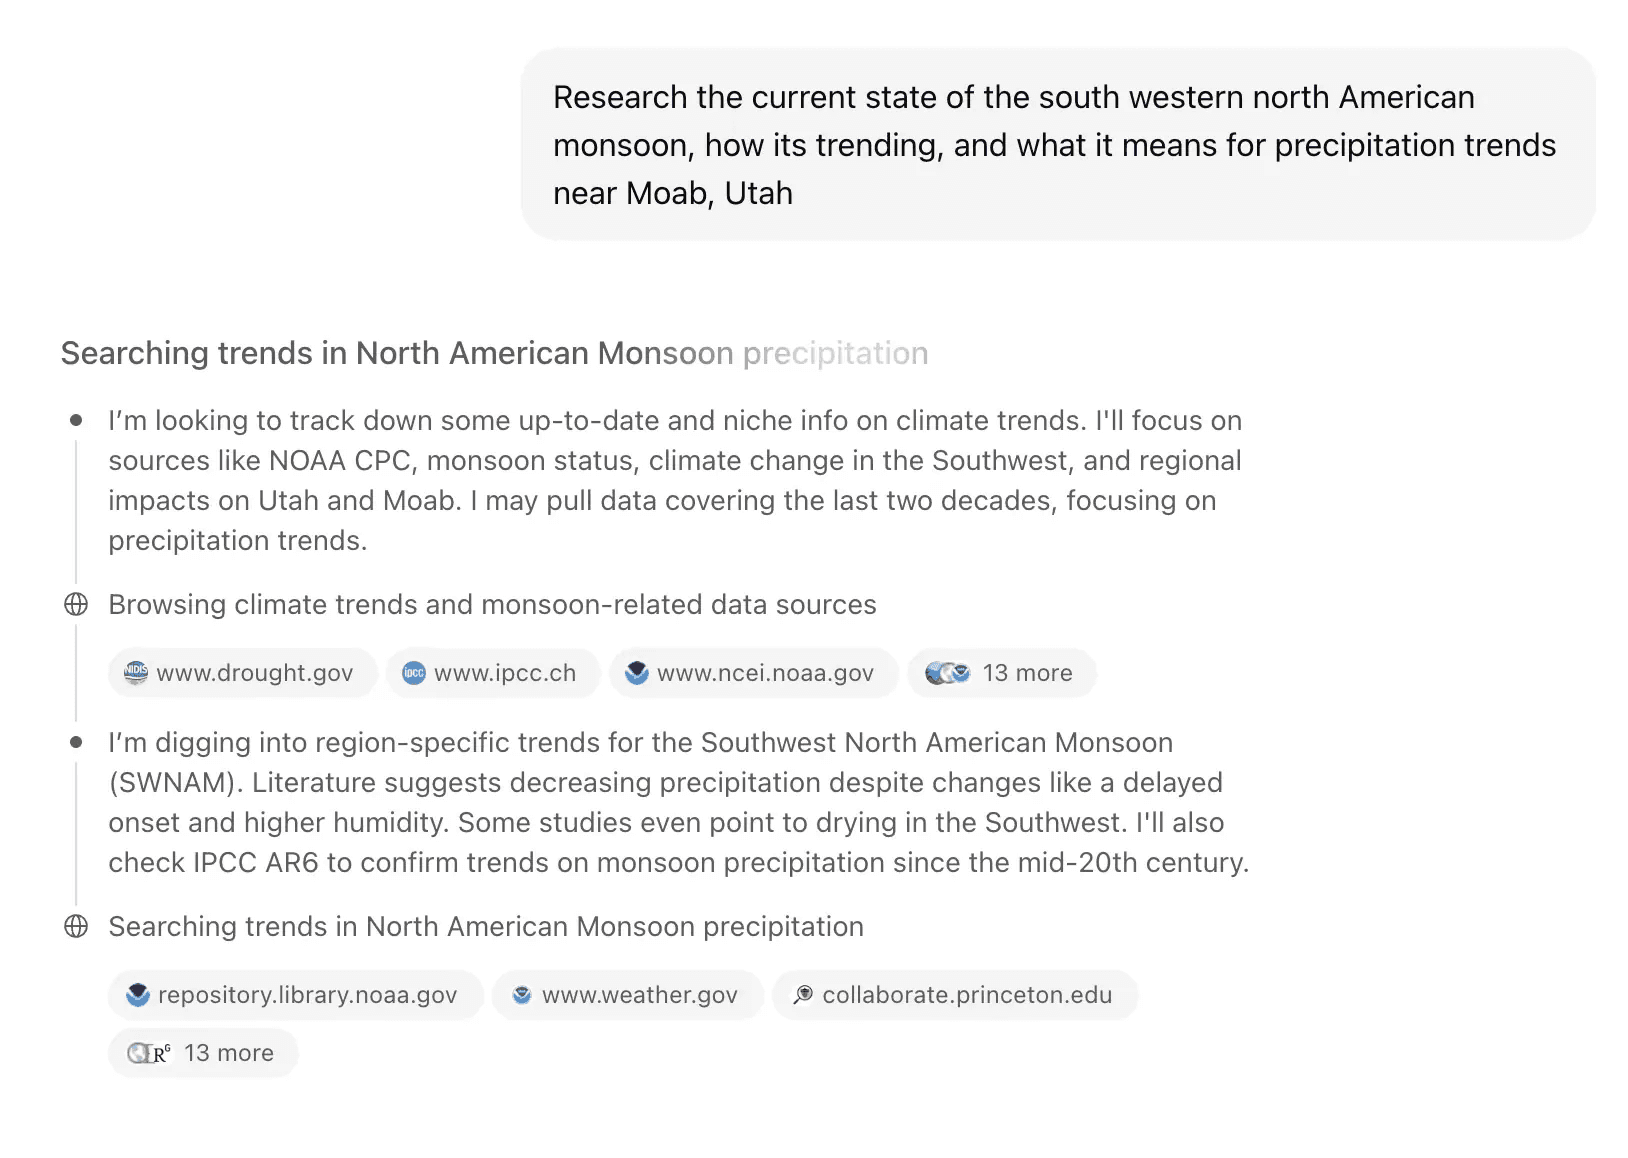Image resolution: width=1628 pixels, height=1158 pixels.
Task: Collapse the 'Searching trends in North American Monsoon' header
Action: 494,353
